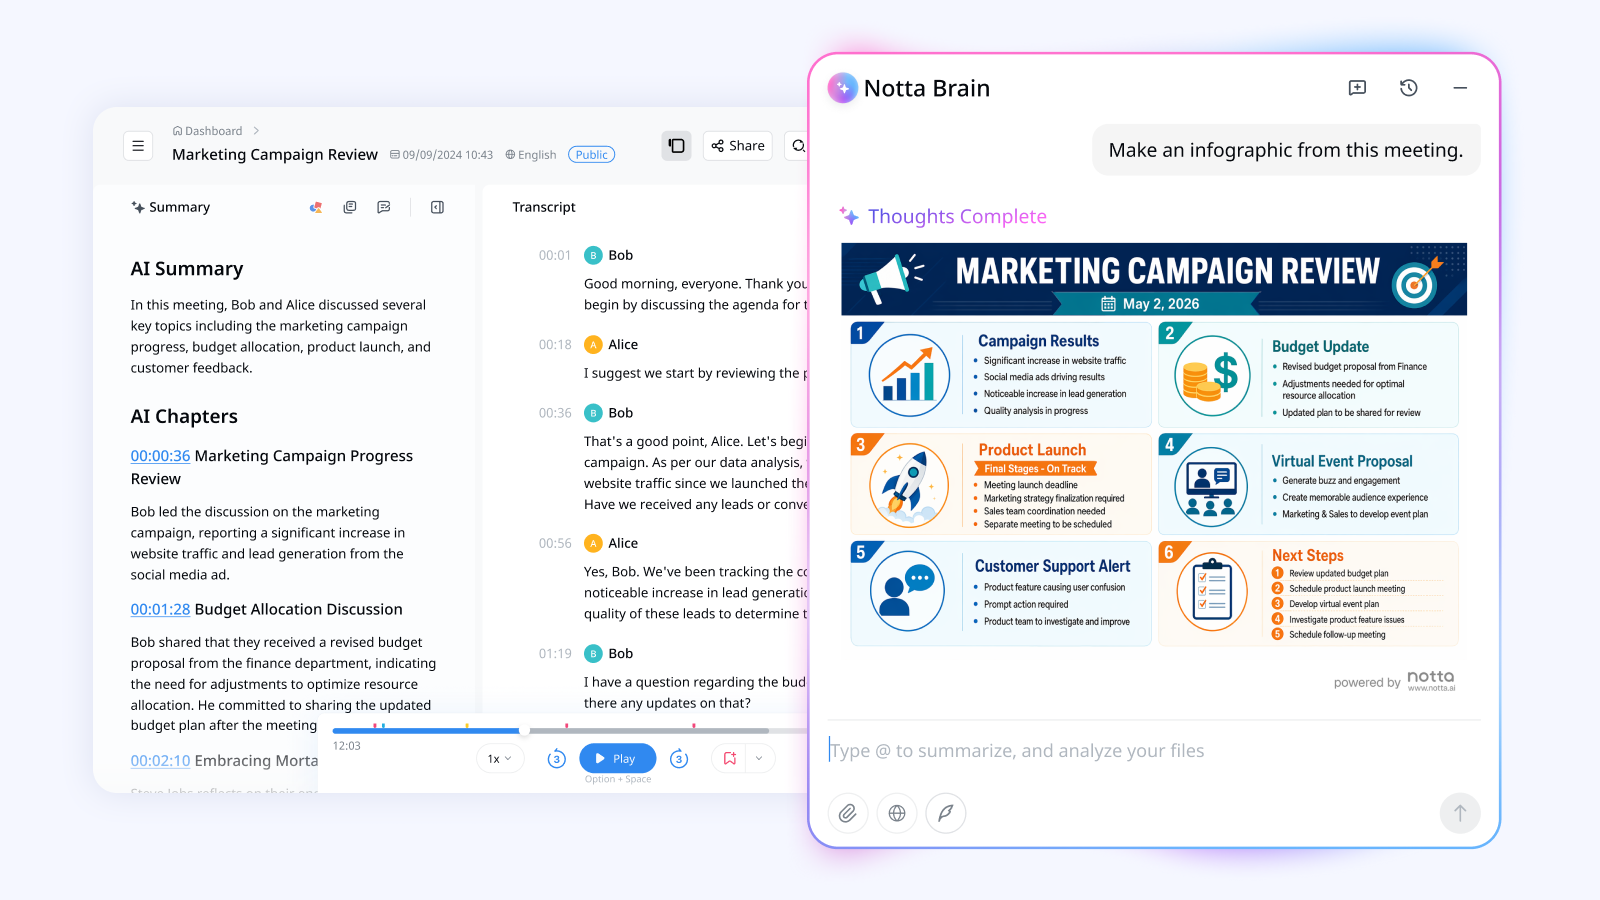Click the Summary sparkle icon
This screenshot has height=900, width=1600.
[x=138, y=207]
